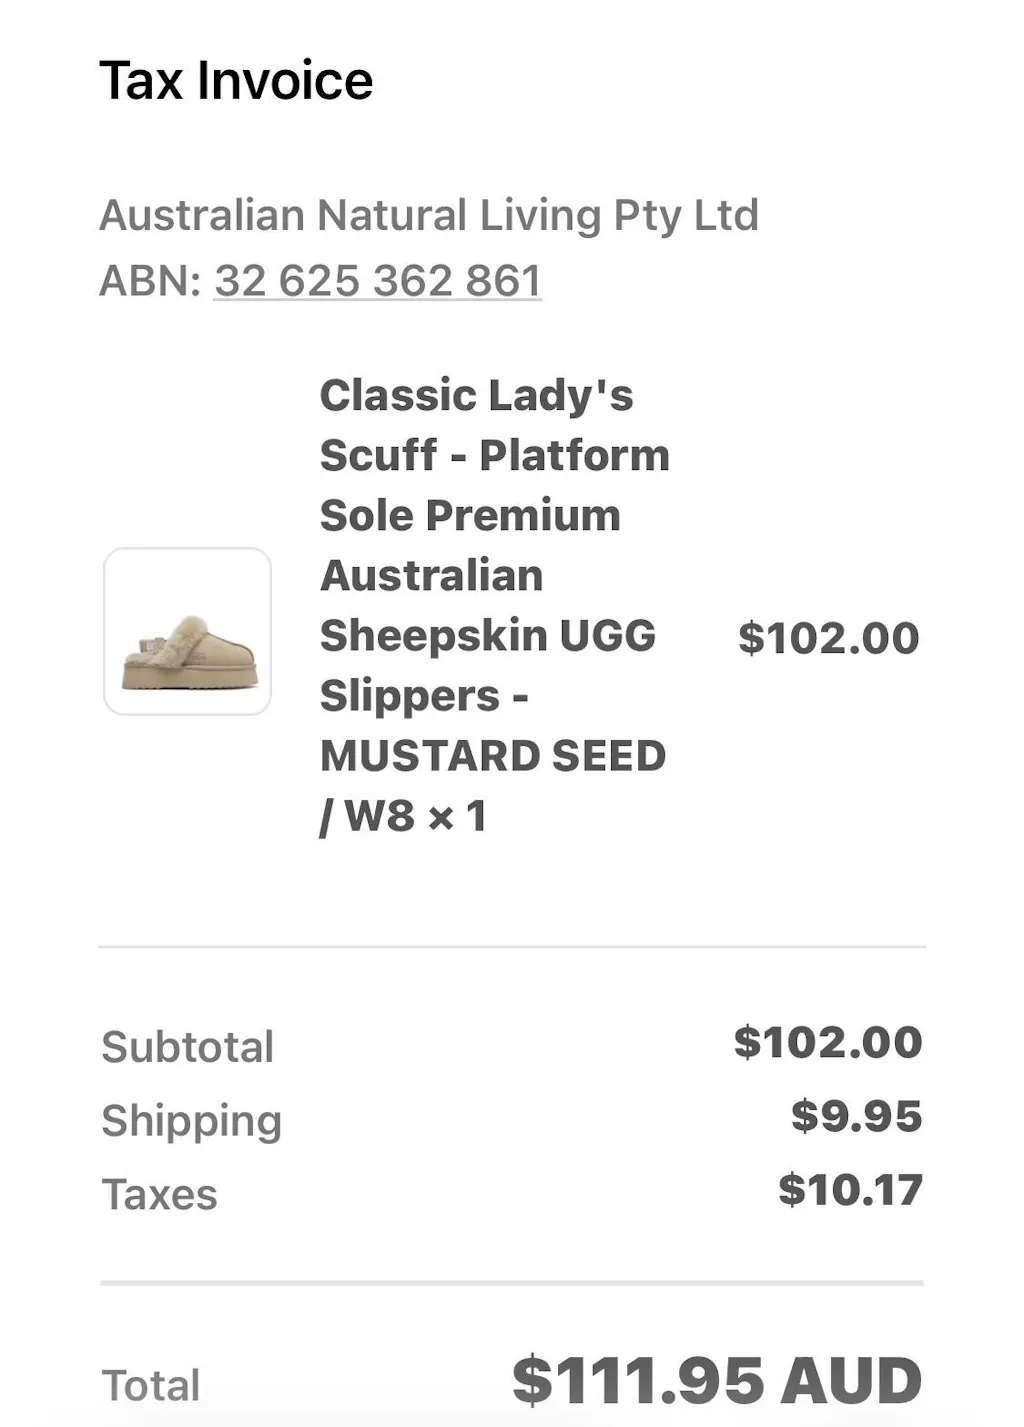Click the Taxes label

point(159,1194)
